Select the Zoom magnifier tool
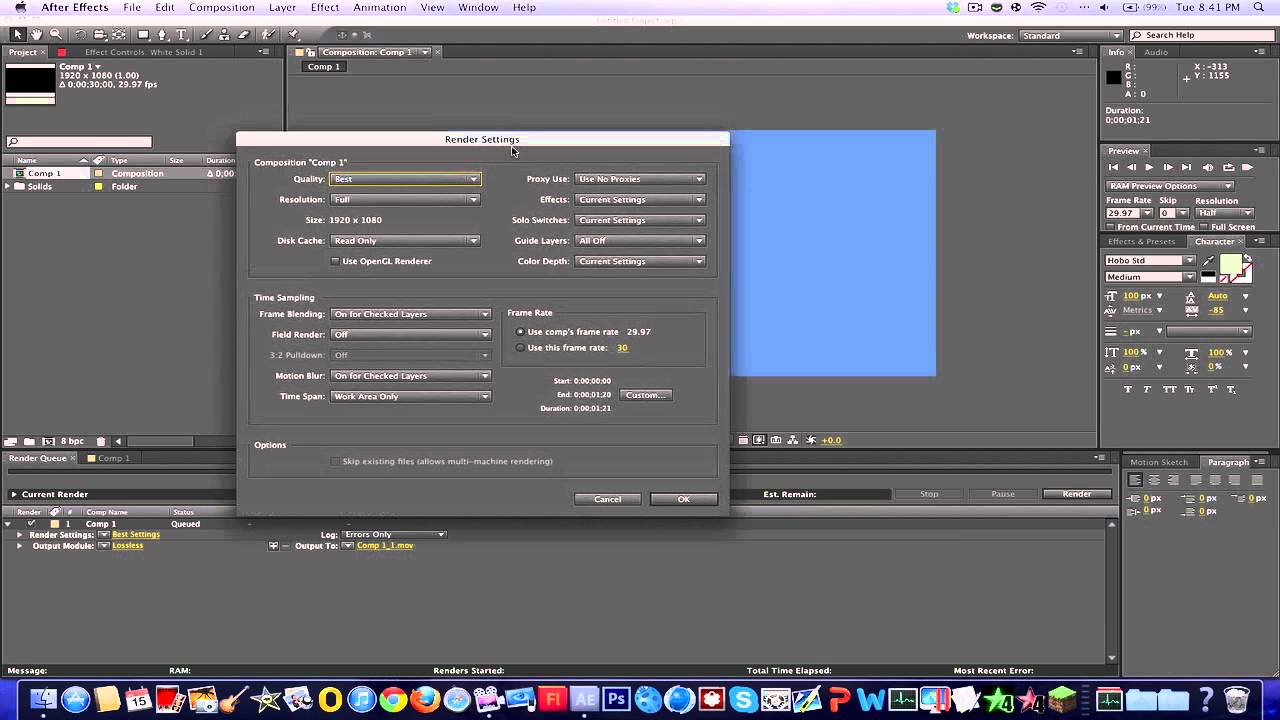Viewport: 1280px width, 720px height. coord(55,35)
